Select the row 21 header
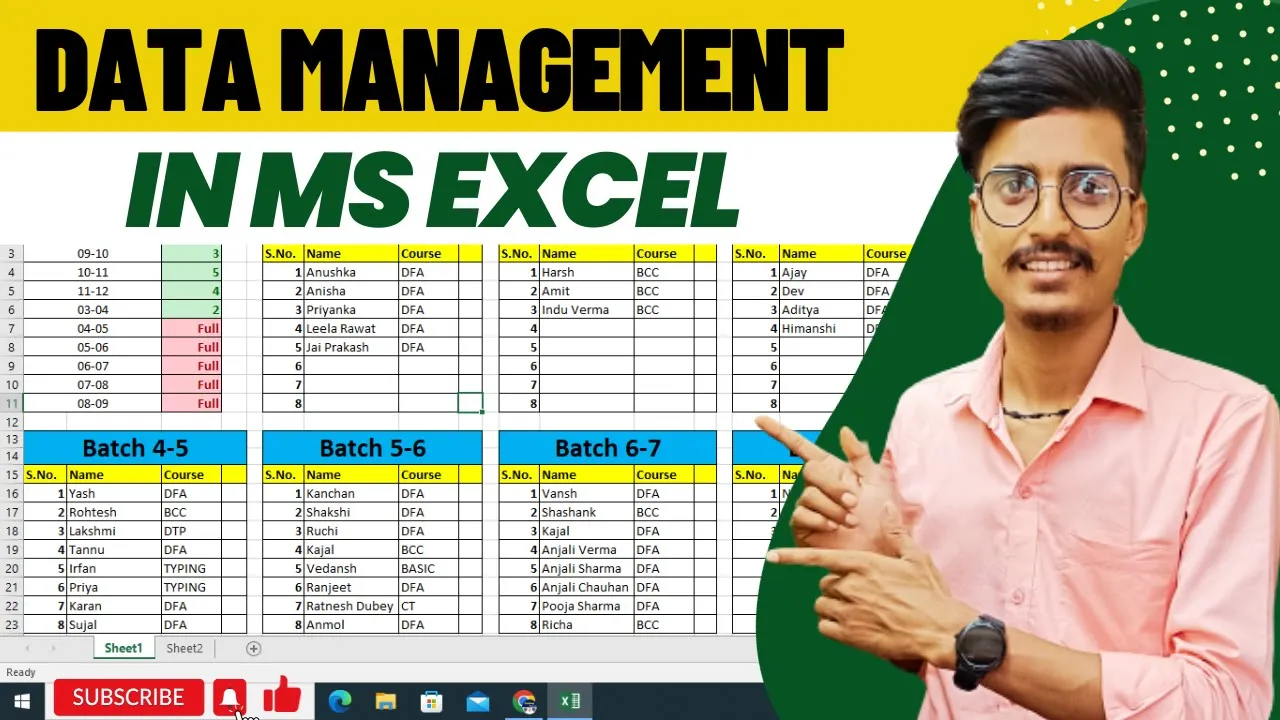 [11, 587]
